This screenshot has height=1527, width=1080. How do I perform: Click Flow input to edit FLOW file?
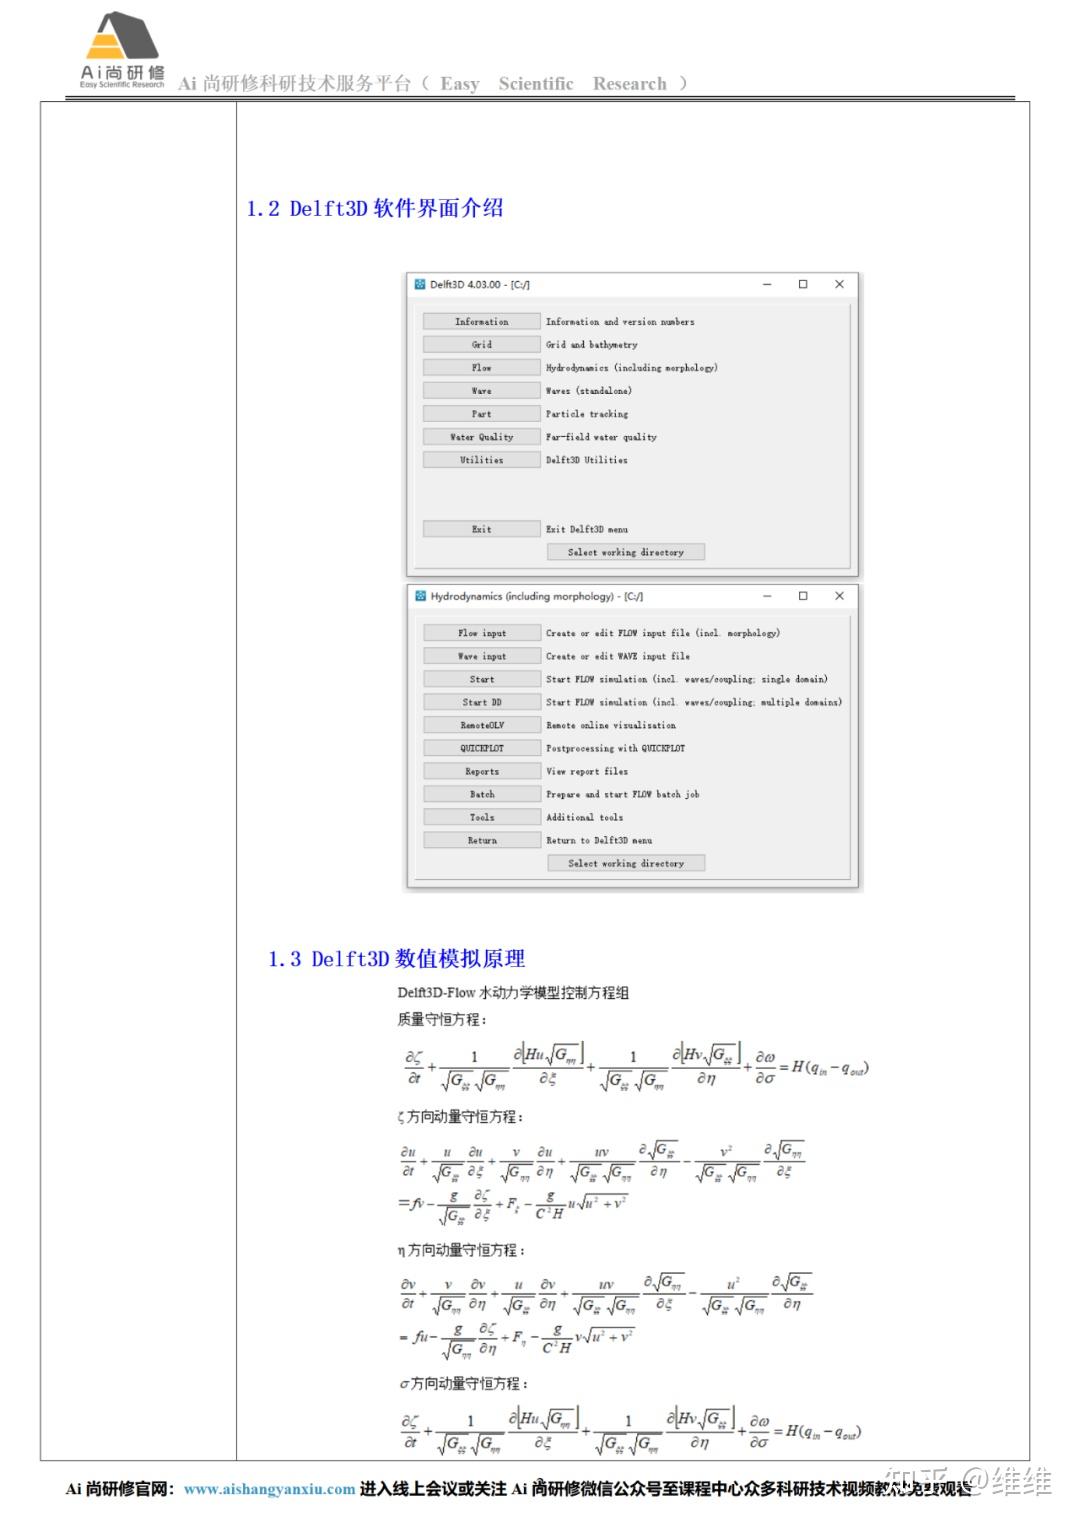[x=481, y=633]
